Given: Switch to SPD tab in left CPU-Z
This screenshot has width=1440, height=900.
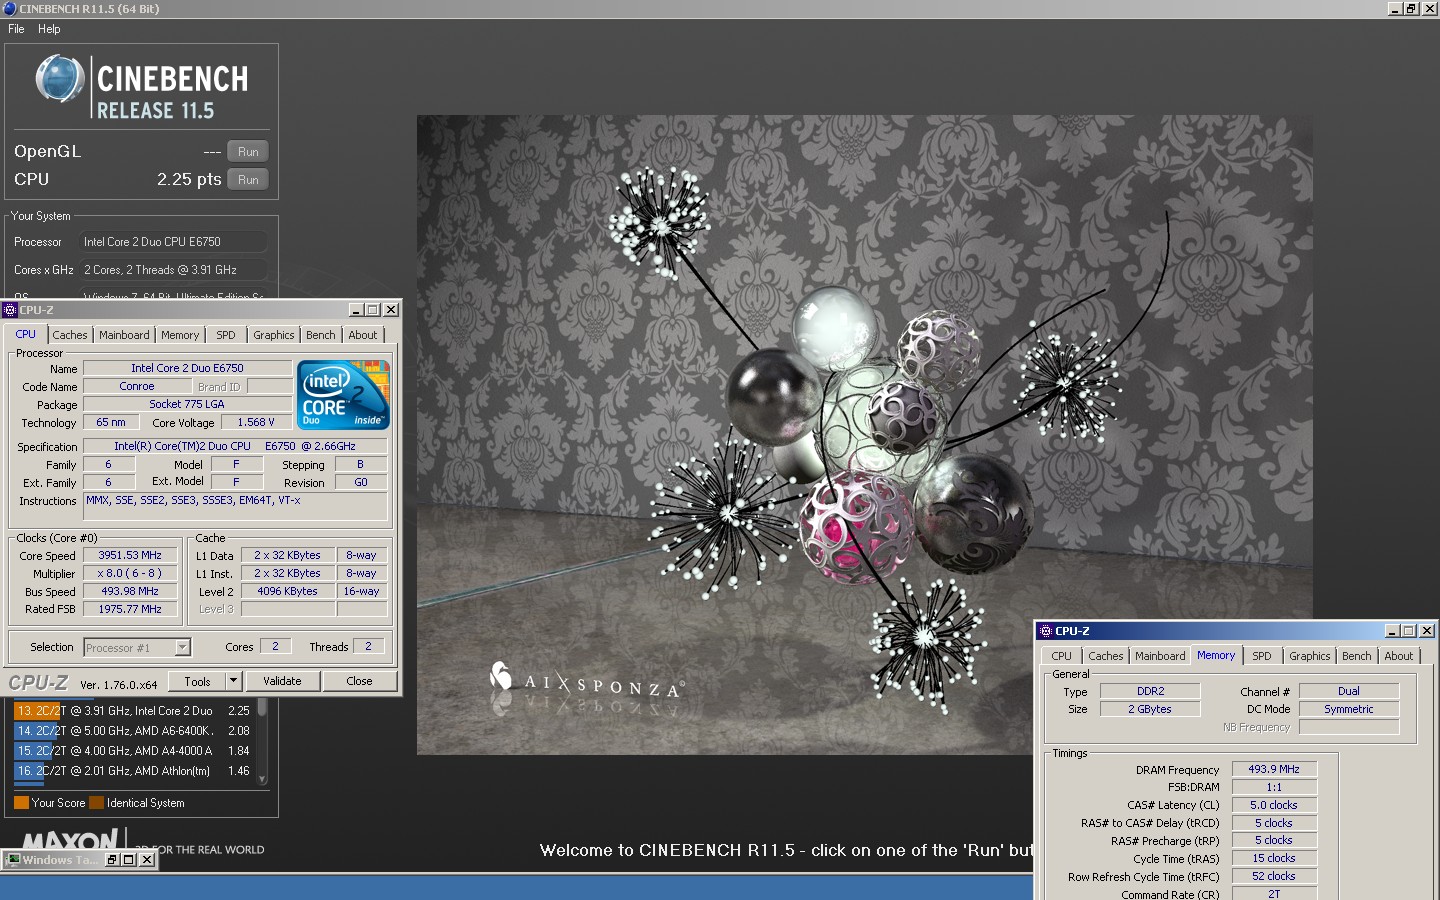Looking at the screenshot, I should point(226,335).
